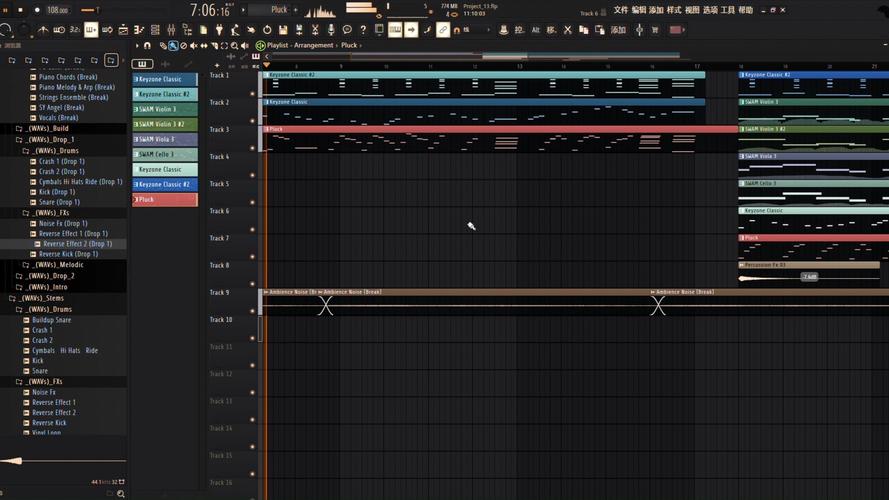
Task: Open the help question mark icon
Action: 363,30
